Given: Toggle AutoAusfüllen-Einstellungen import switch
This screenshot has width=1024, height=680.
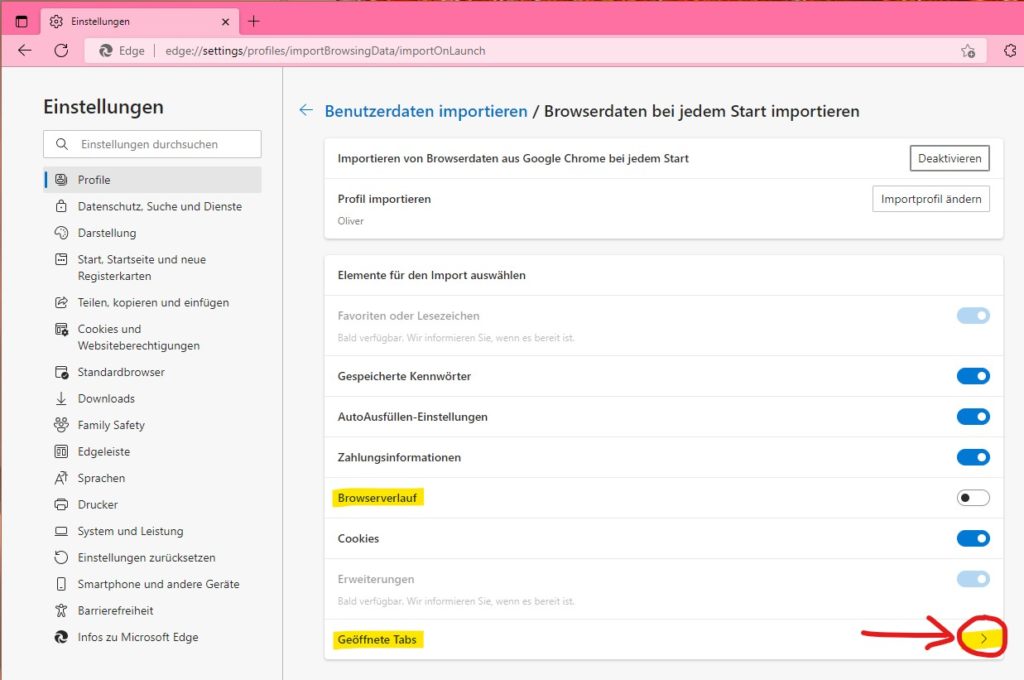Looking at the screenshot, I should [972, 417].
